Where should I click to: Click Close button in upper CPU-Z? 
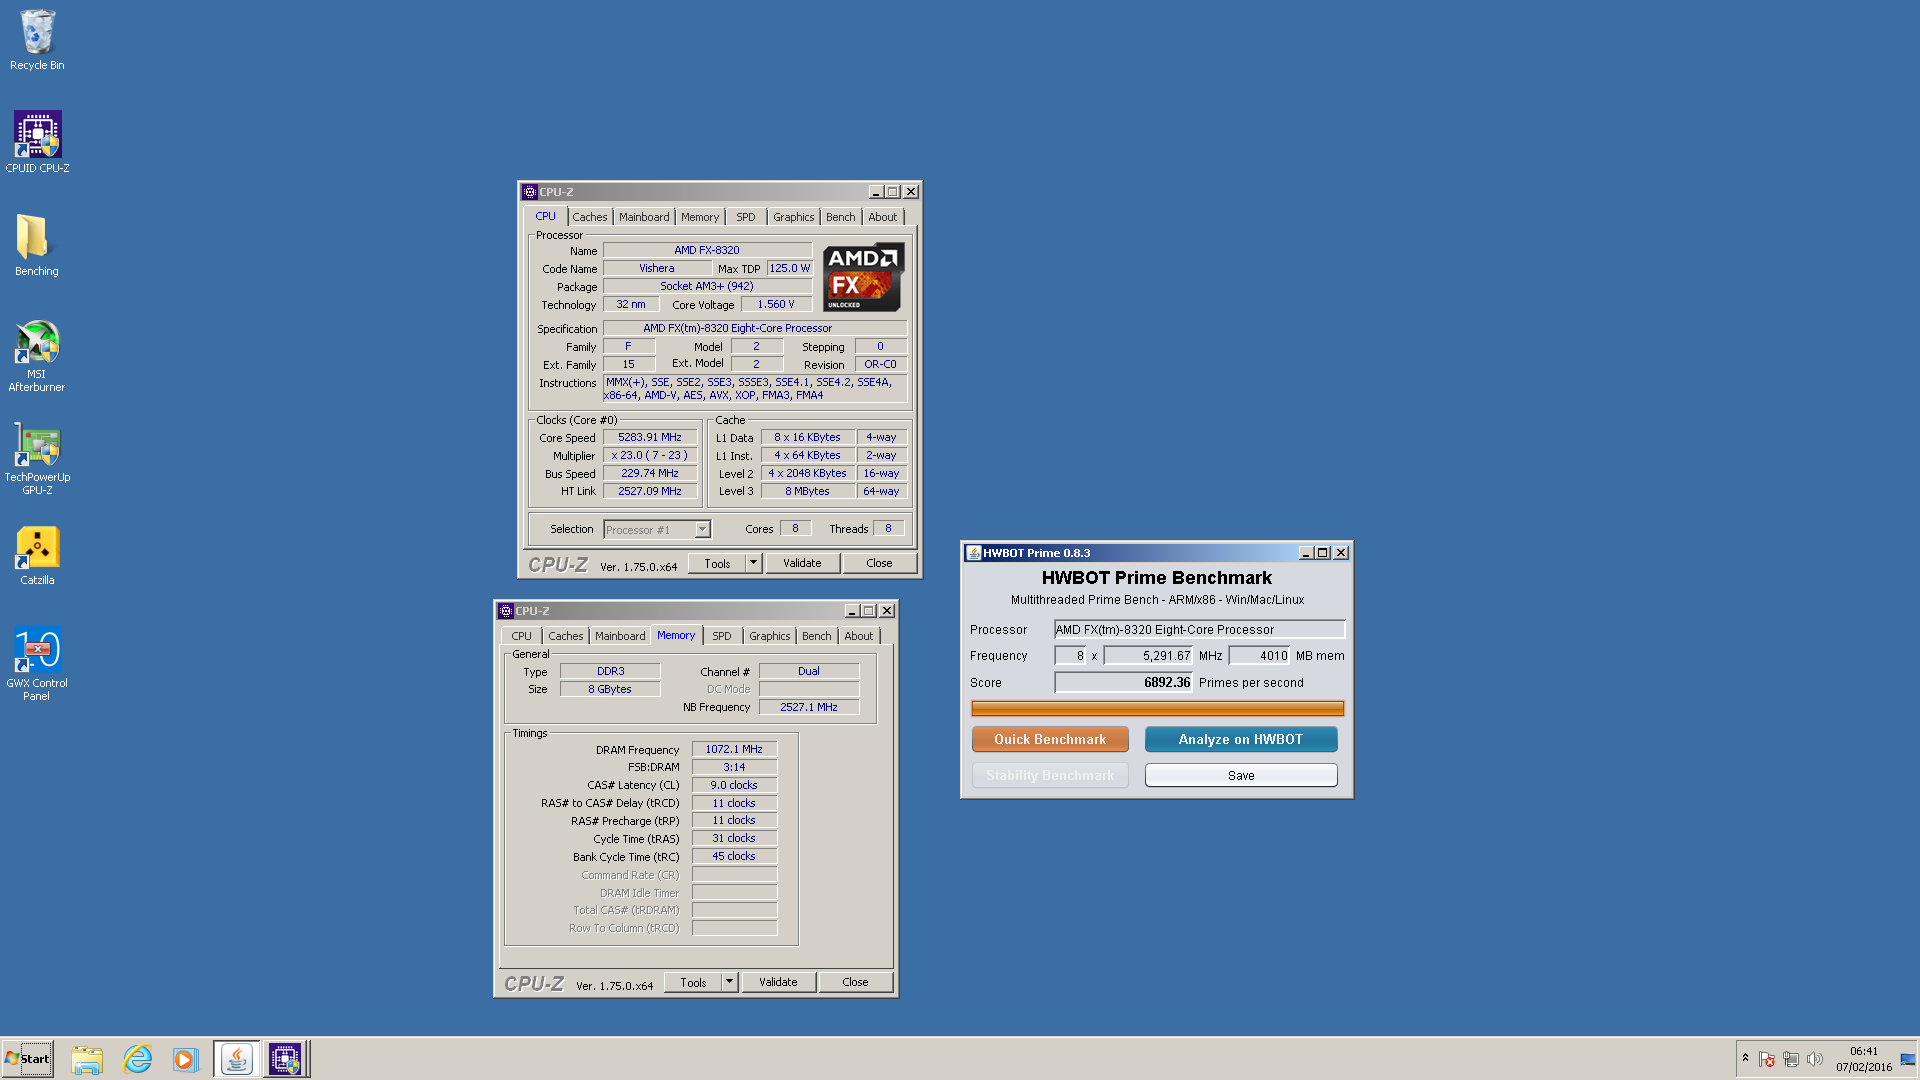pos(879,563)
